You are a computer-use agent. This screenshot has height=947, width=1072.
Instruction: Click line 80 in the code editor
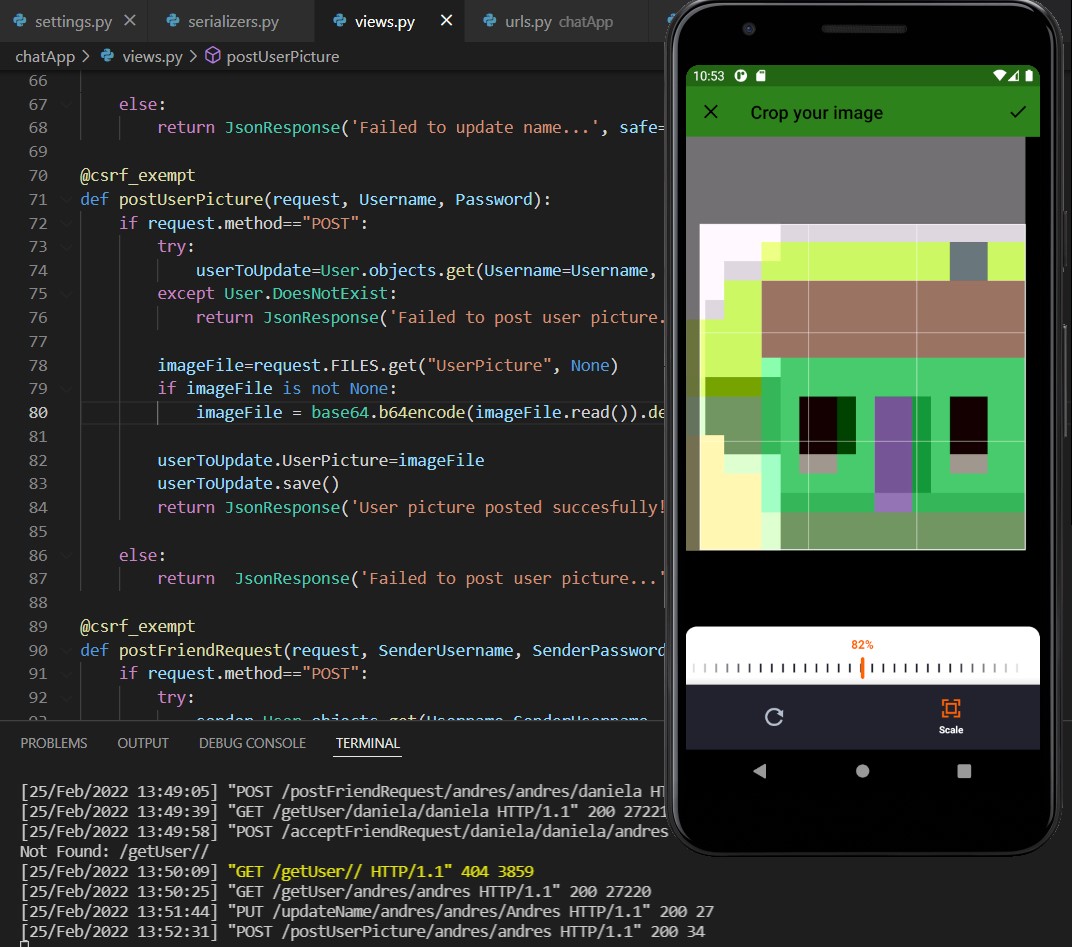click(x=400, y=412)
